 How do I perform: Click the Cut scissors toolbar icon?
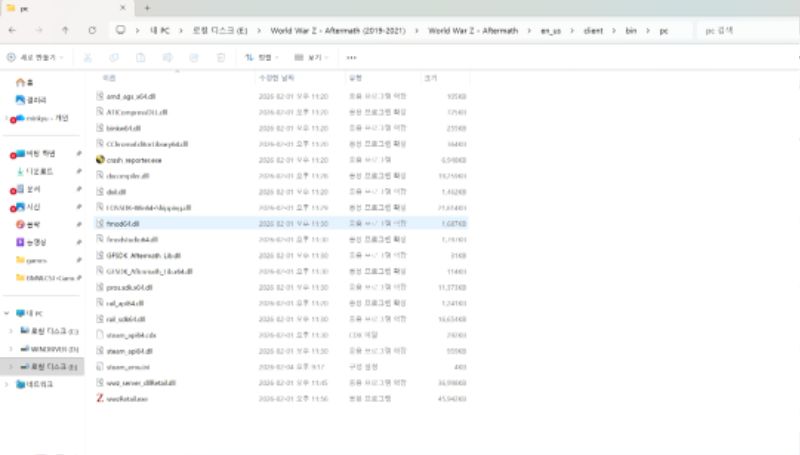pos(89,57)
